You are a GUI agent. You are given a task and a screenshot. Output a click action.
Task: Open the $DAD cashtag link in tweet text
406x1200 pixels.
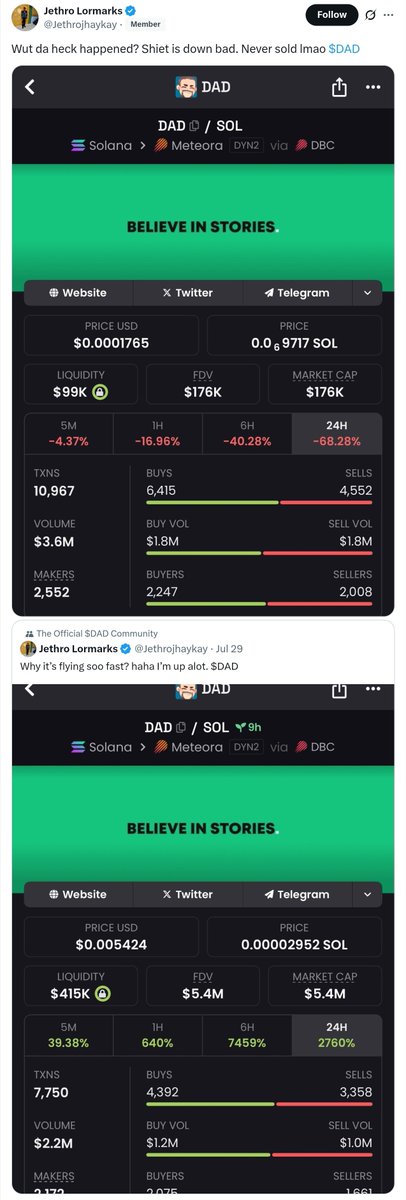coord(344,48)
